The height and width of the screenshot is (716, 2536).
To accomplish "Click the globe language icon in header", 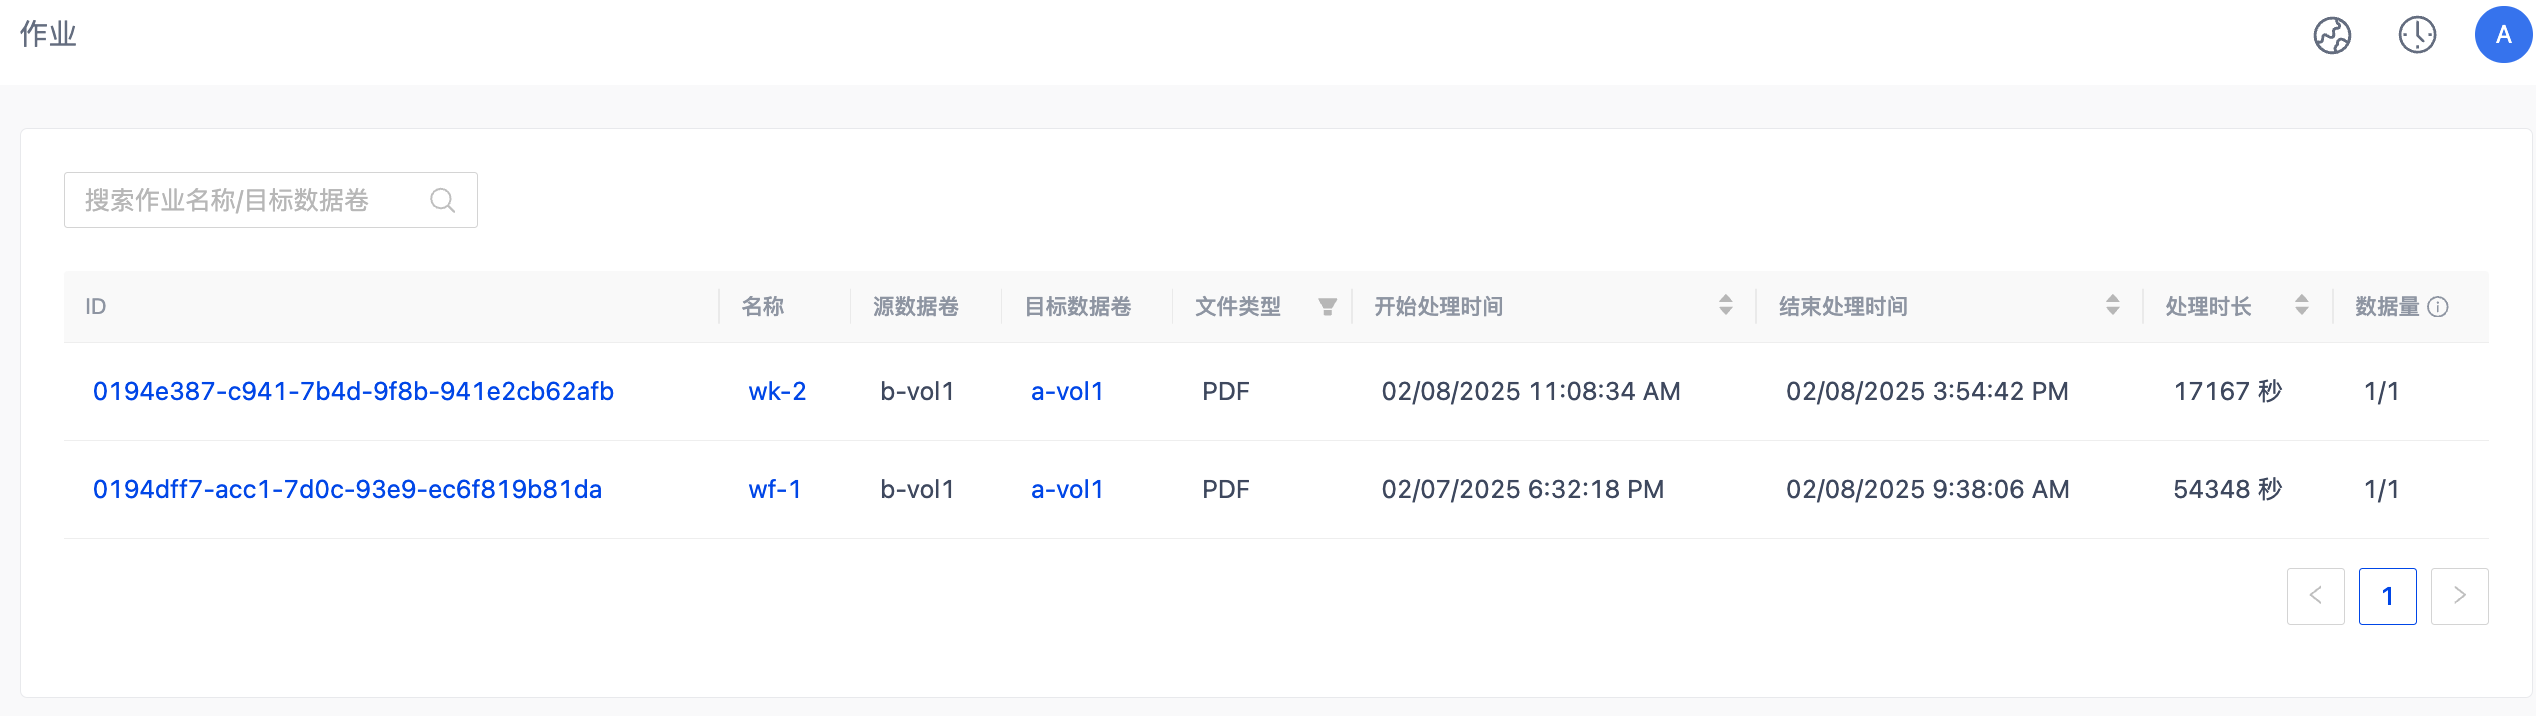I will [2332, 35].
